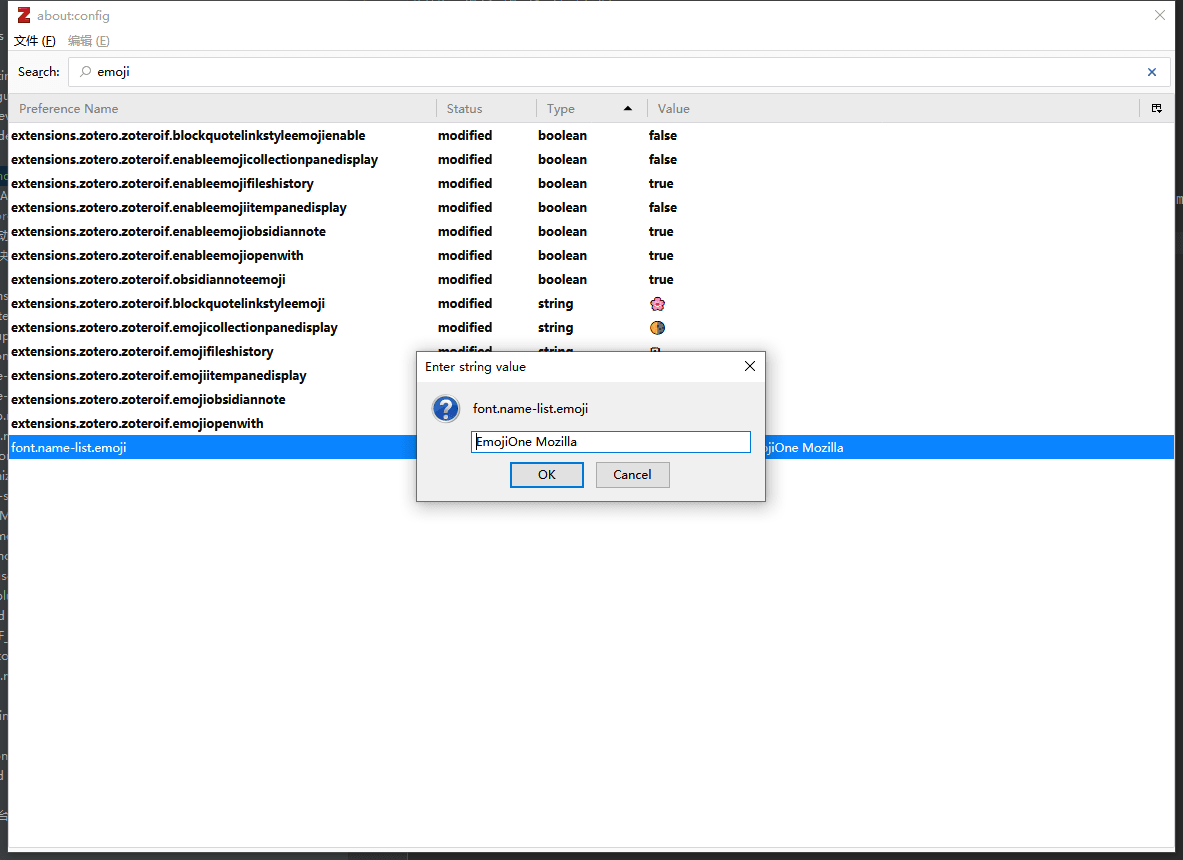The image size is (1183, 860).
Task: Clear the emoji search text
Action: [x=1151, y=72]
